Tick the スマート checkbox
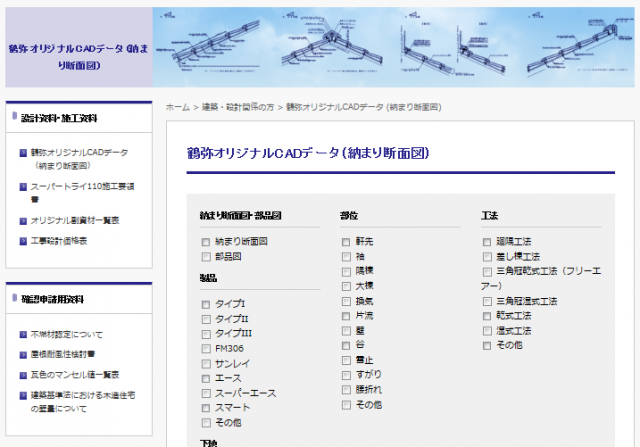 tap(206, 408)
